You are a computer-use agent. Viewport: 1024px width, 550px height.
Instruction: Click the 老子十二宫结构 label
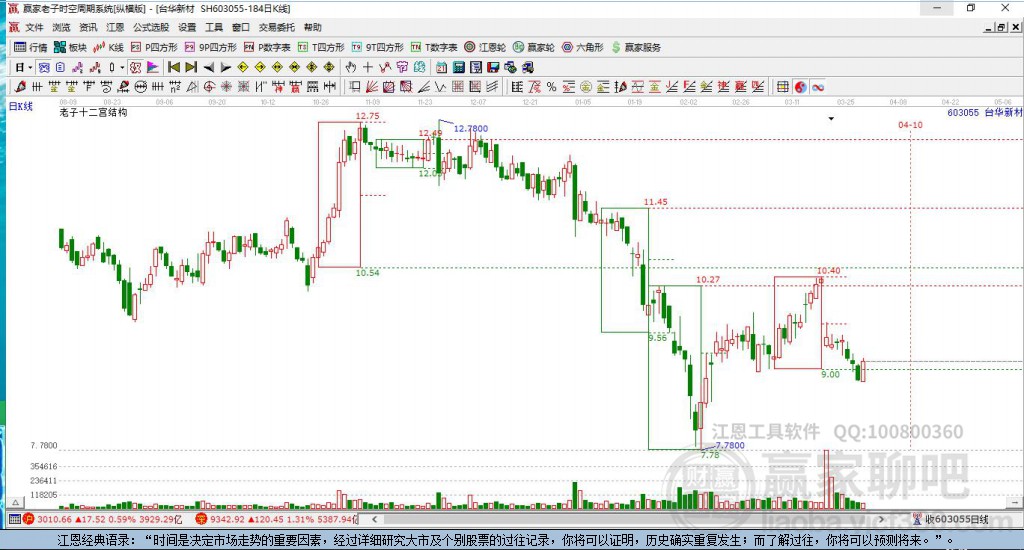[x=93, y=112]
